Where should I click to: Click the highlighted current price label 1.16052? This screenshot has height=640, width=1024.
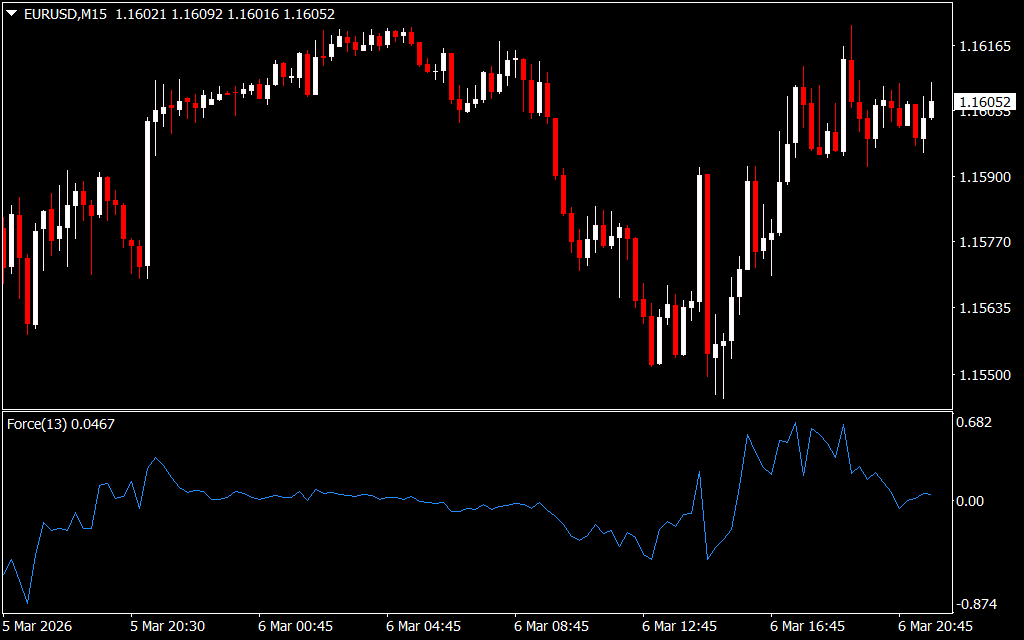pyautogui.click(x=985, y=102)
